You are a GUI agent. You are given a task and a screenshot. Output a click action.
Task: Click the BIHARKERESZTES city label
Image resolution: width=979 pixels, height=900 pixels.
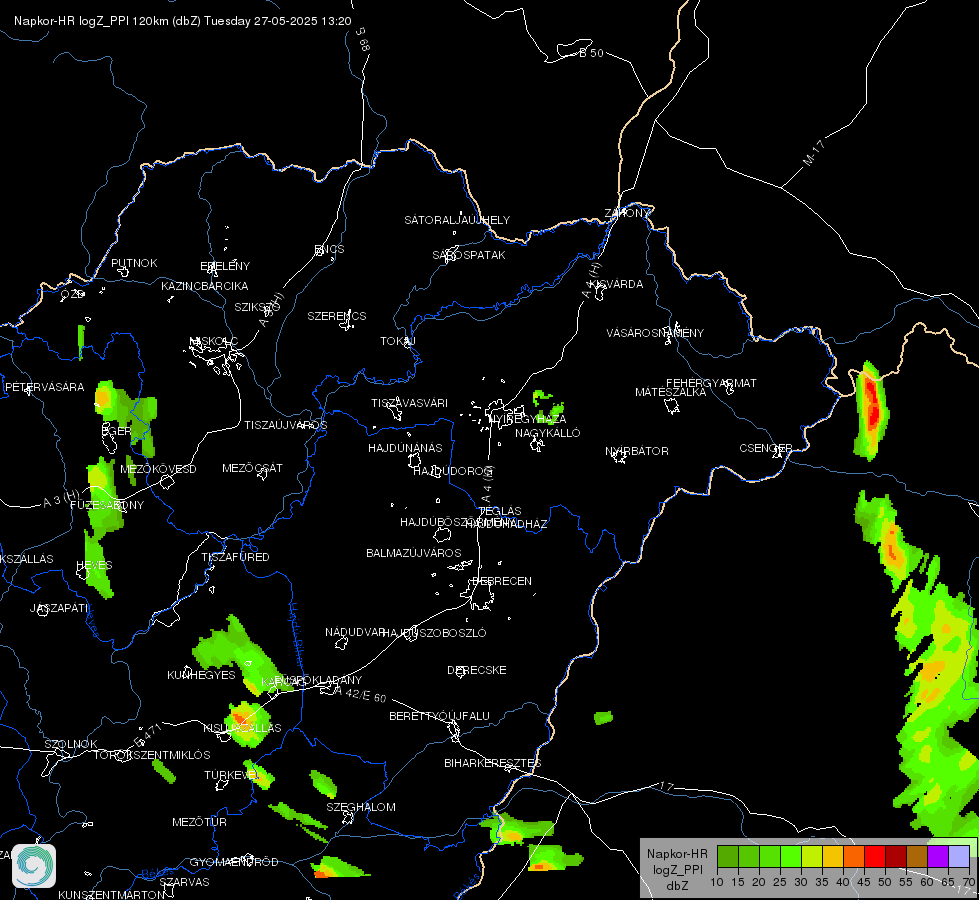493,763
